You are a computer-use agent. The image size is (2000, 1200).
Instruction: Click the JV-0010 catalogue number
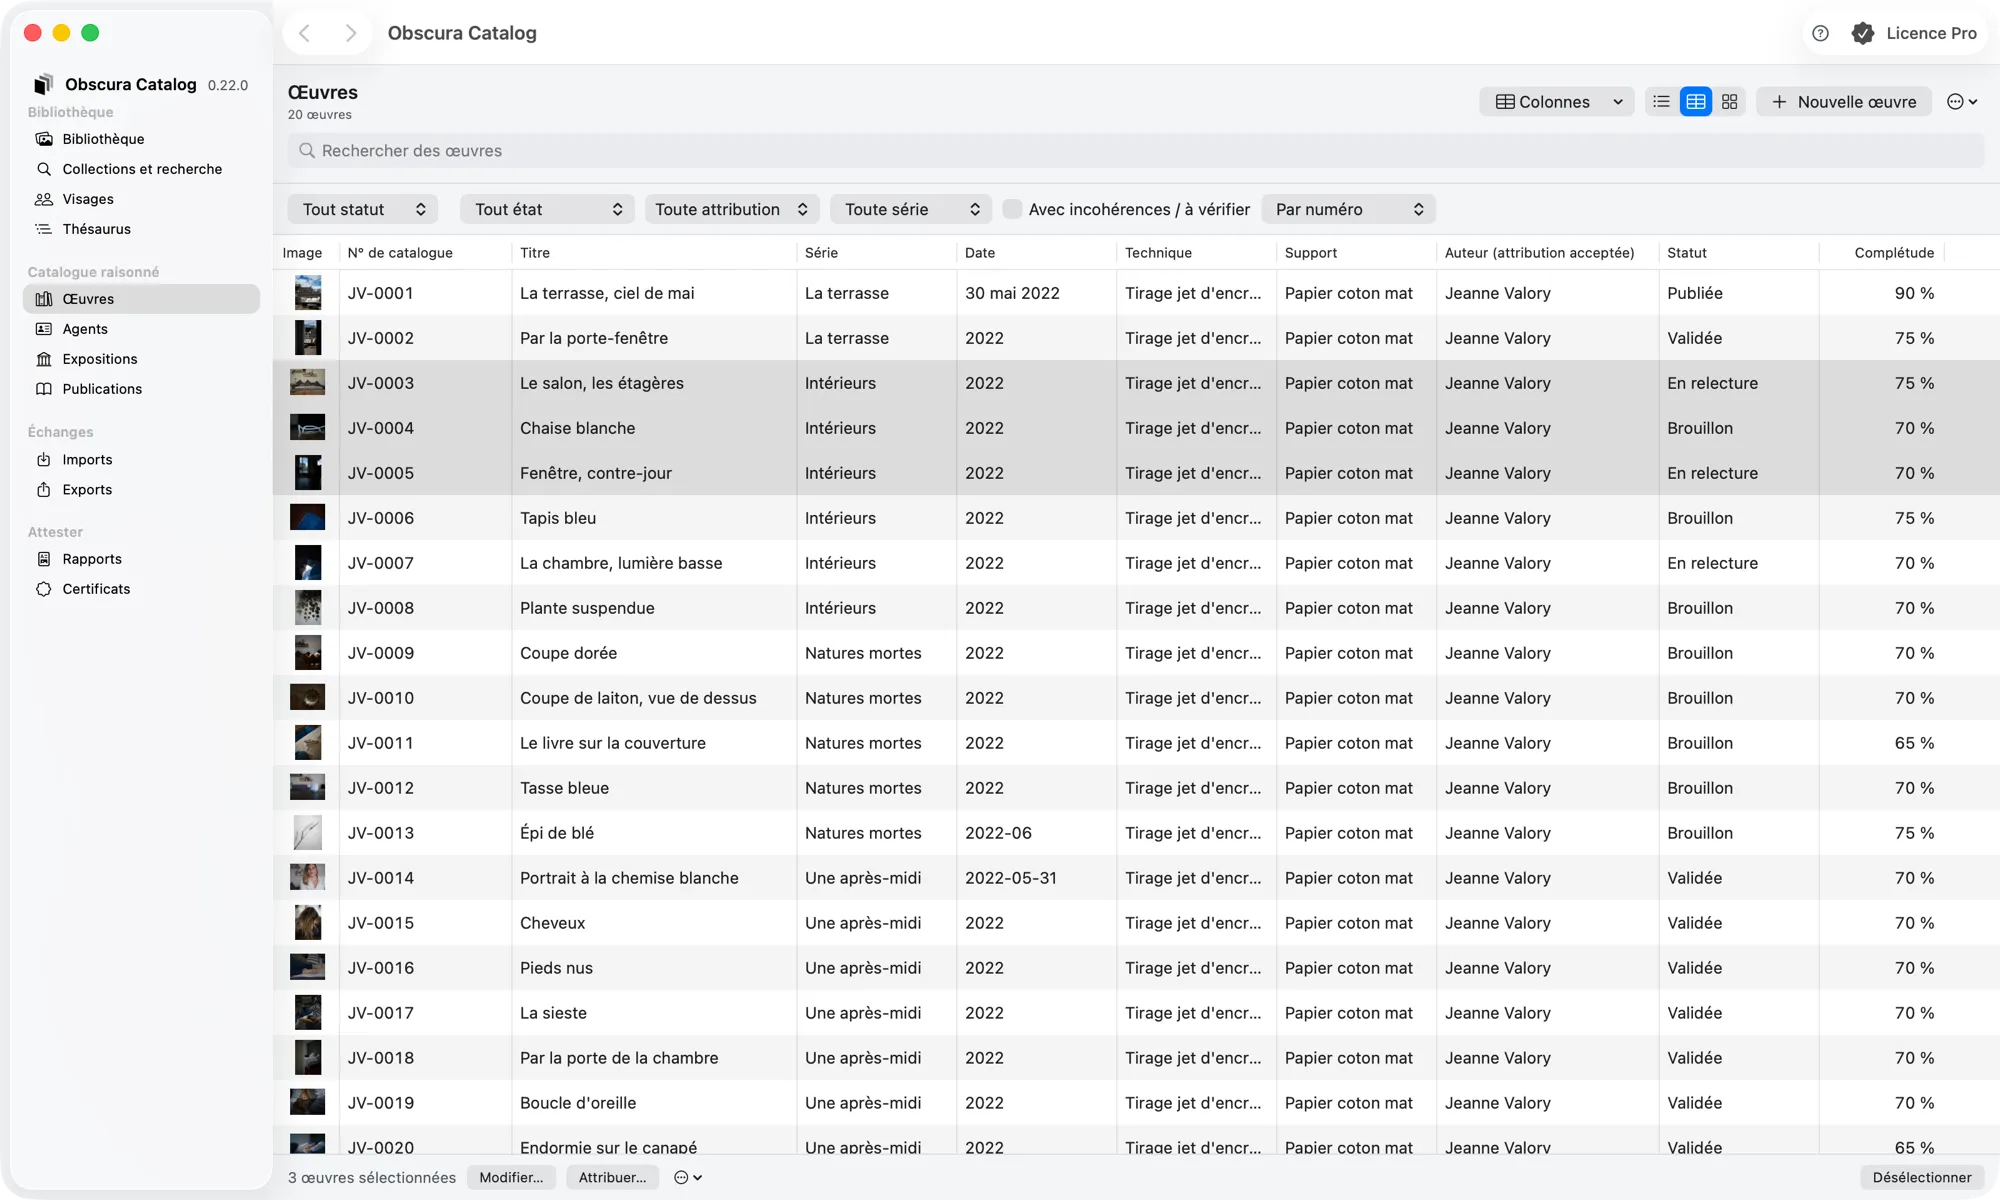381,698
